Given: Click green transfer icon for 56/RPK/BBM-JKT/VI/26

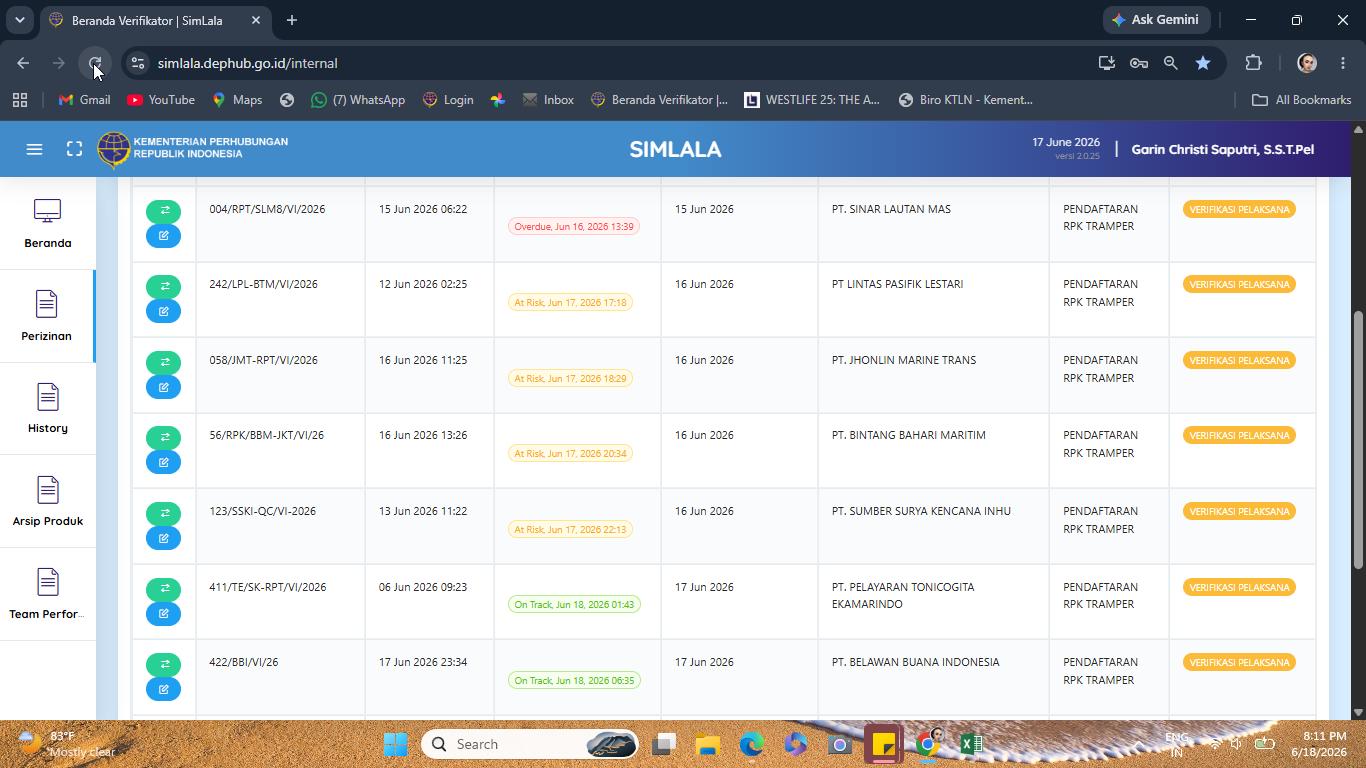Looking at the screenshot, I should 164,437.
